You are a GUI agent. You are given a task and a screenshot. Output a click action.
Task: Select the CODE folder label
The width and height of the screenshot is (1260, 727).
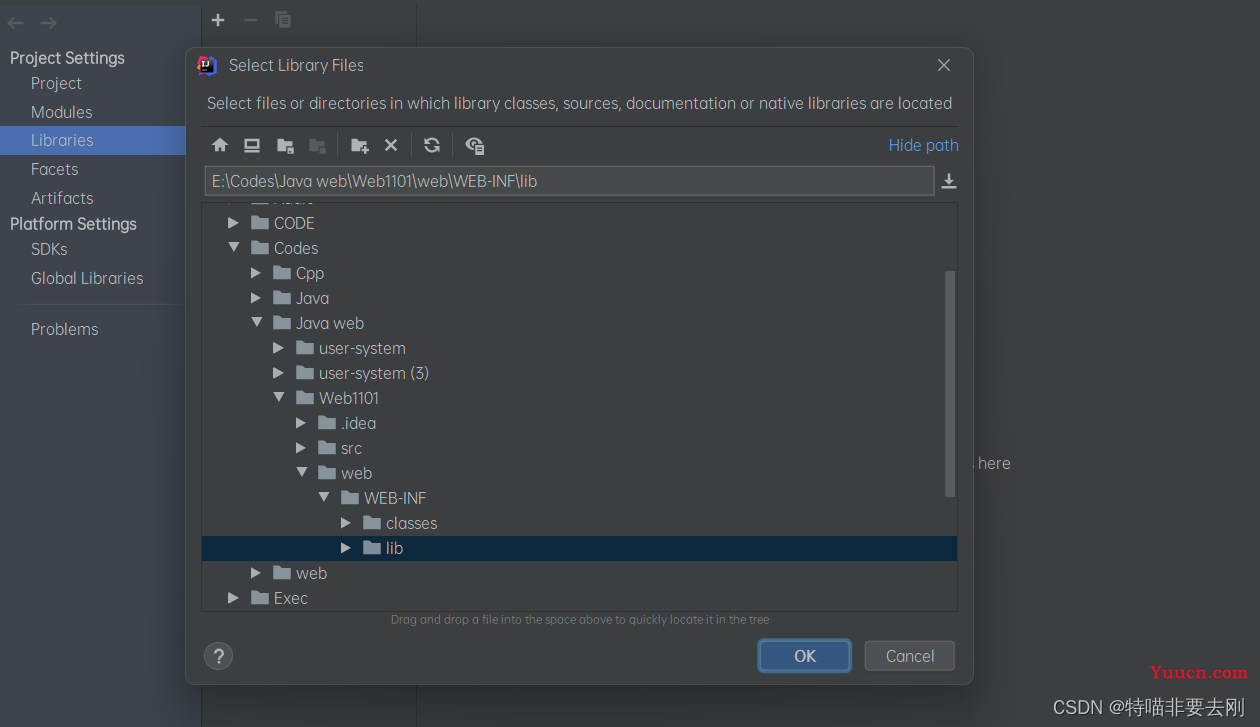tap(294, 223)
